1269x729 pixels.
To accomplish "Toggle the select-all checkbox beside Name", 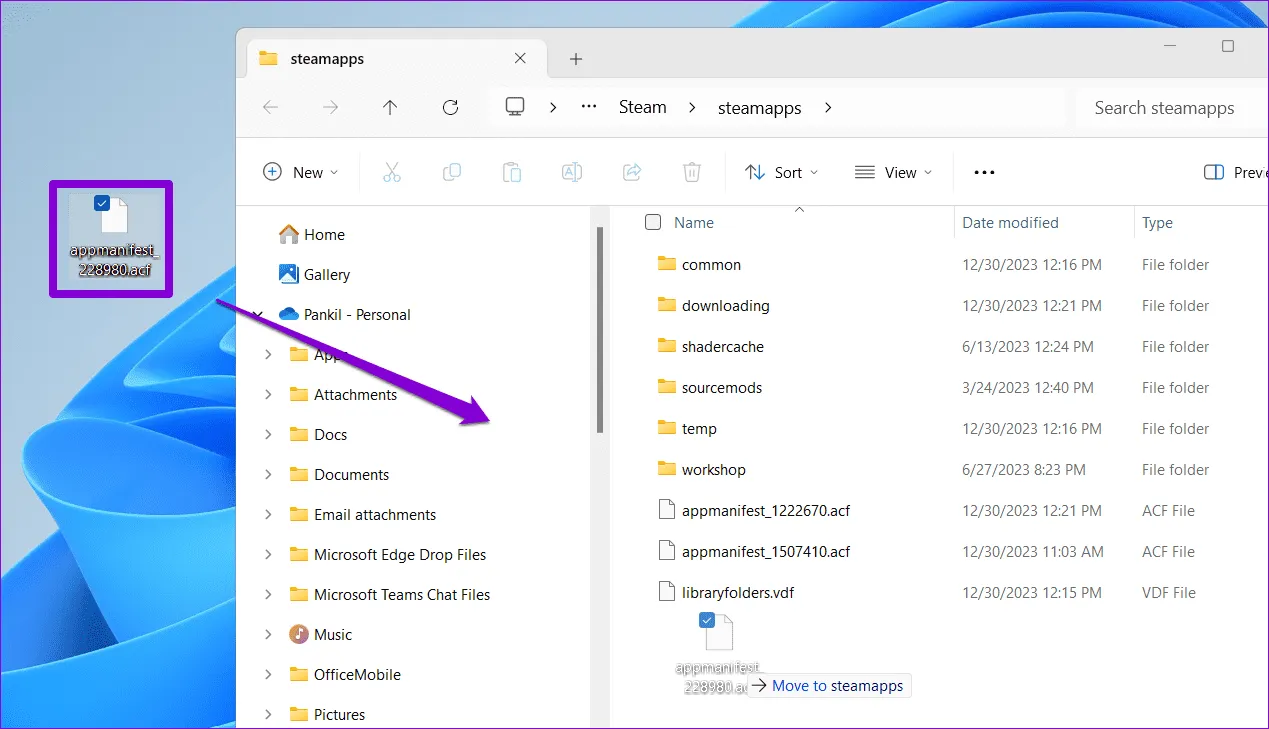I will [x=653, y=223].
